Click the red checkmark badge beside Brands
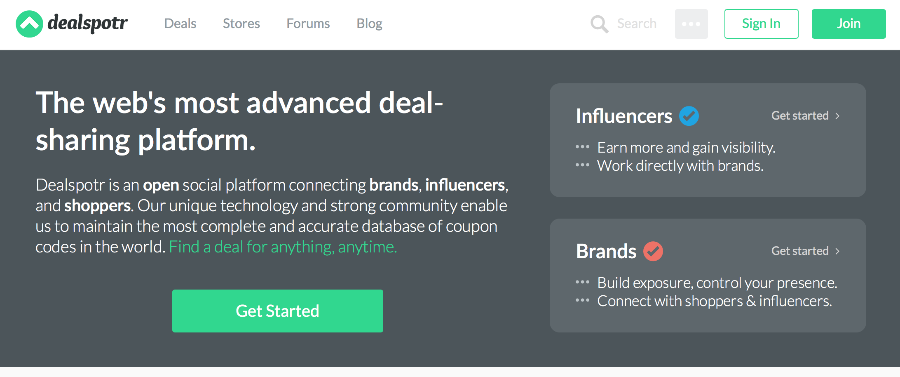 click(x=653, y=251)
